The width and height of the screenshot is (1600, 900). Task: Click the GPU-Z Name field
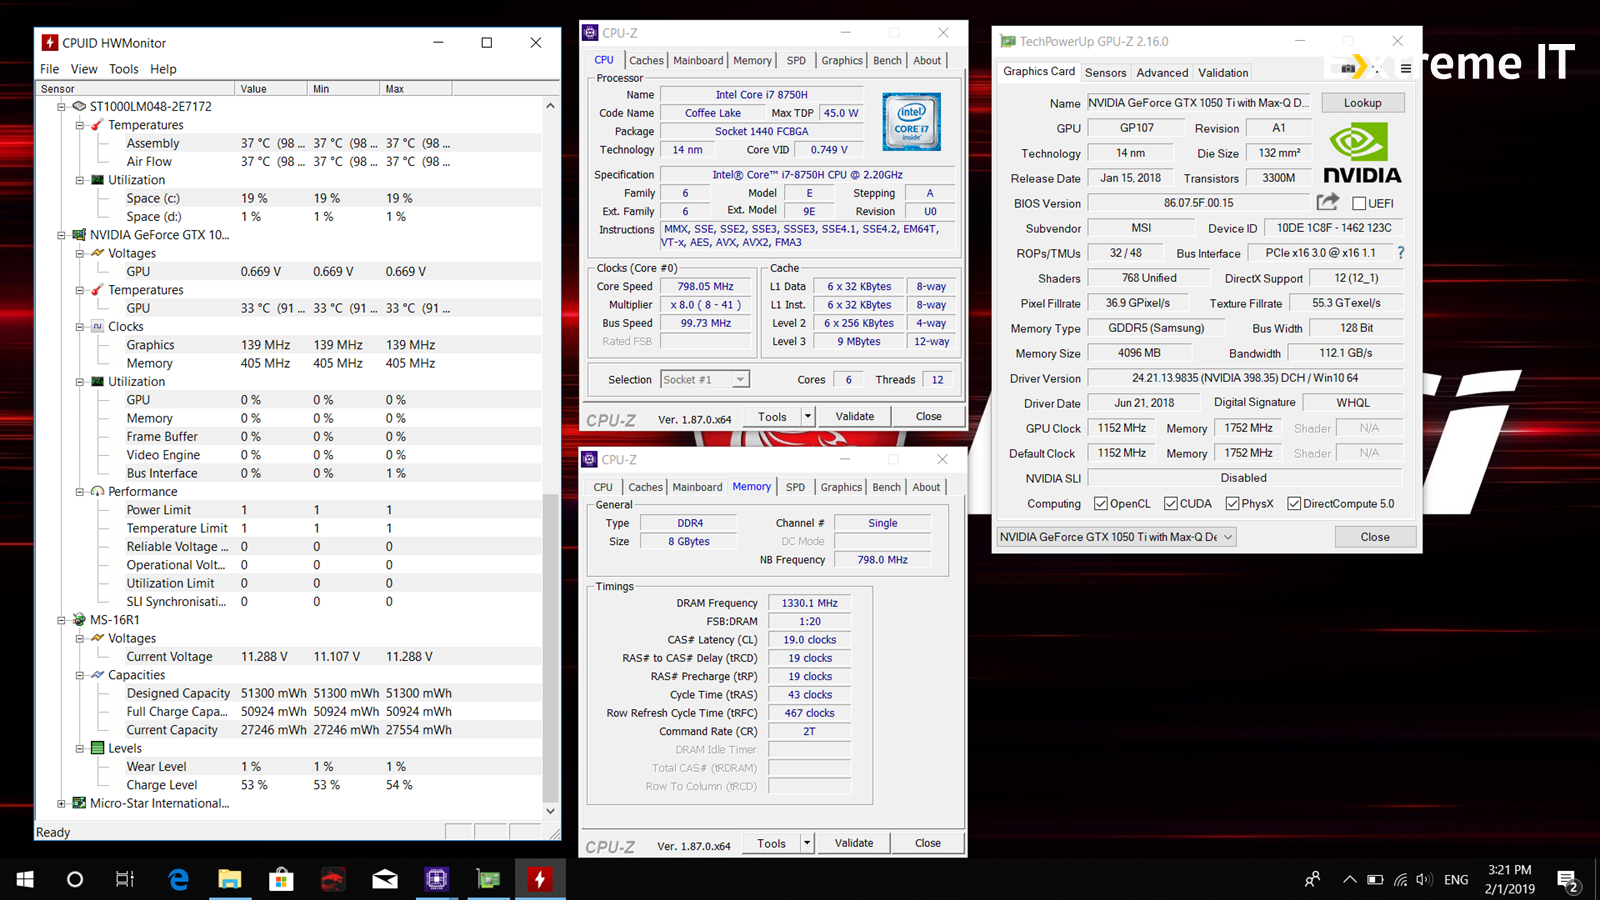tap(1200, 103)
